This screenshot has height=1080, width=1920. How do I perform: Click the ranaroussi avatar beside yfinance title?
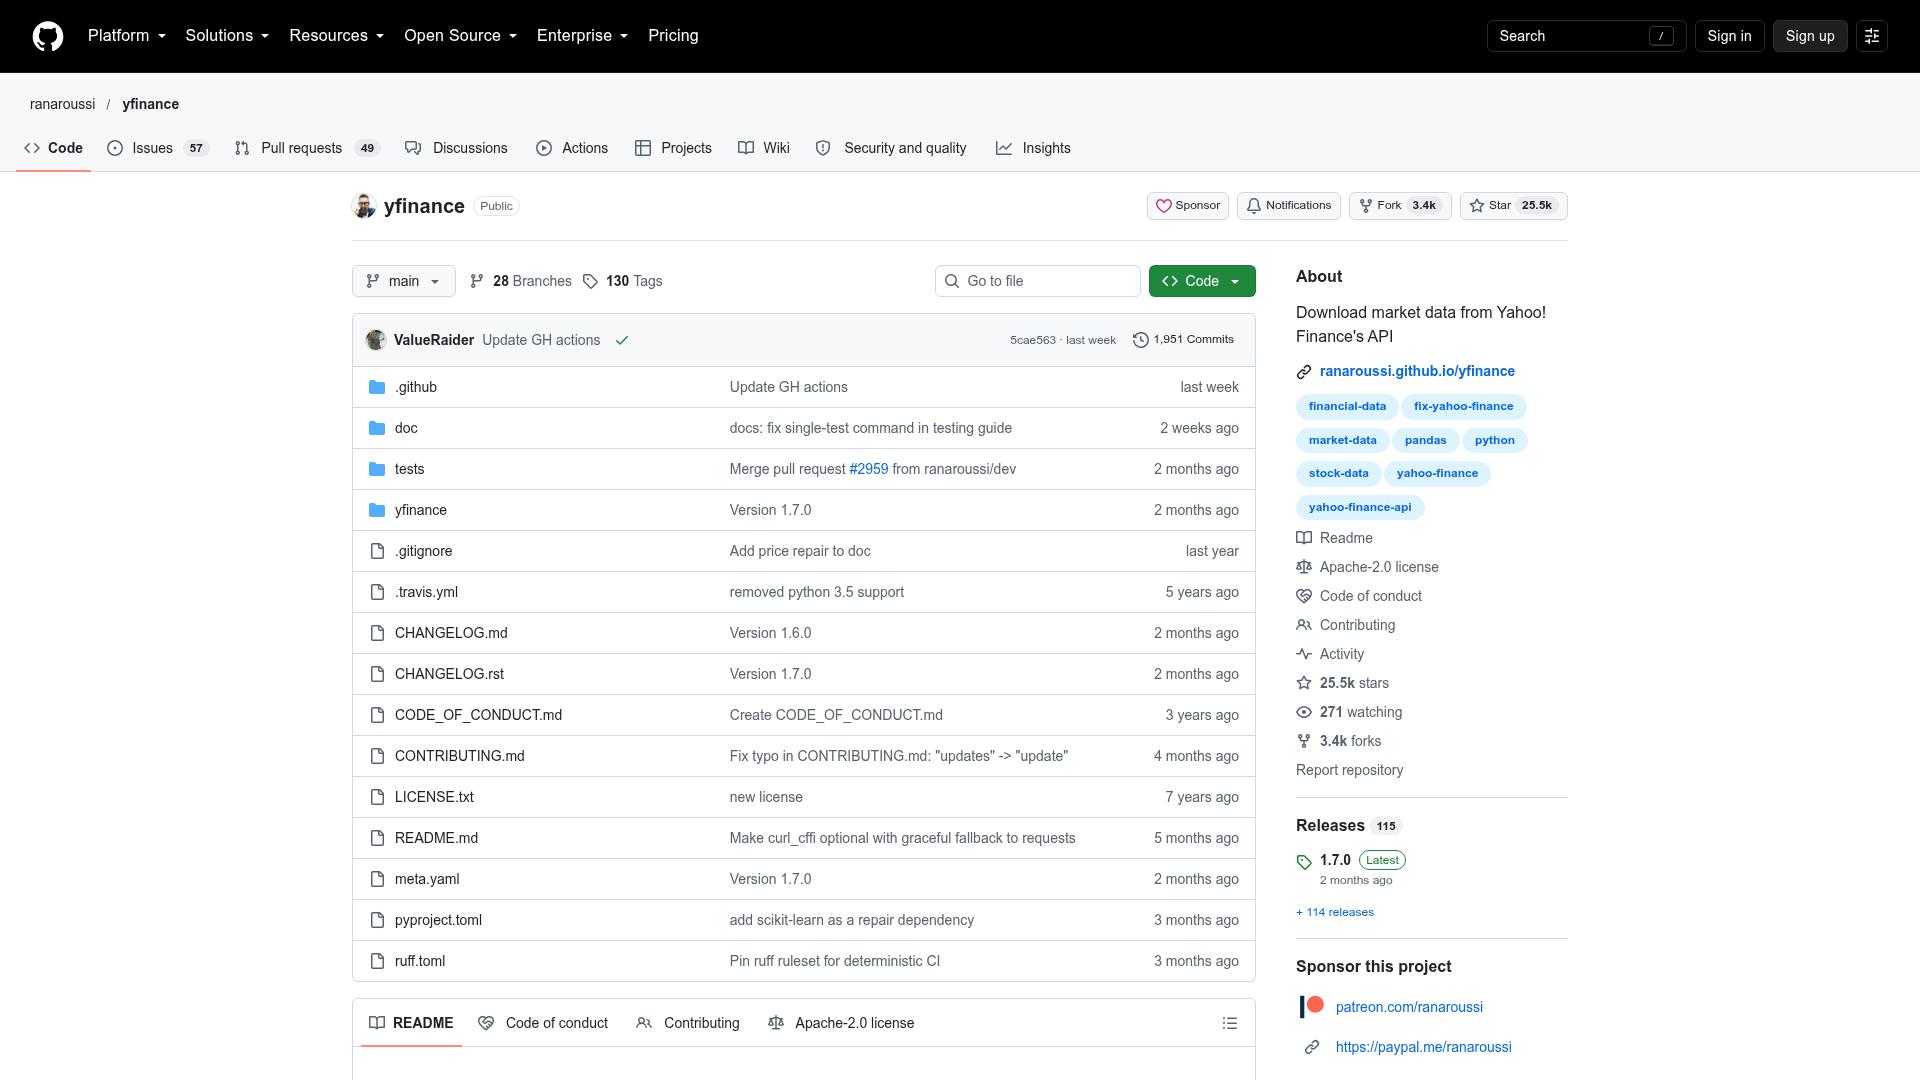(364, 206)
